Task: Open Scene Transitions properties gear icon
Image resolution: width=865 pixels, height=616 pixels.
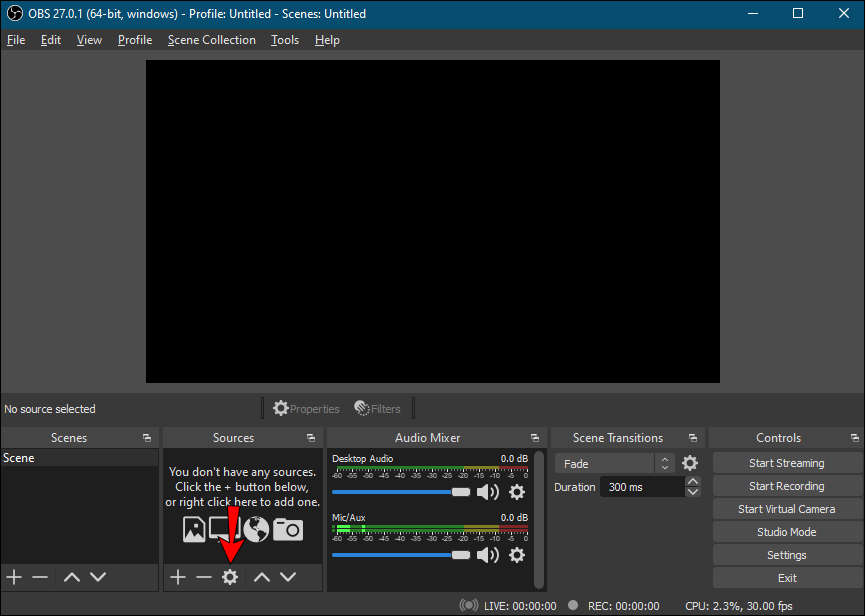Action: pos(690,463)
